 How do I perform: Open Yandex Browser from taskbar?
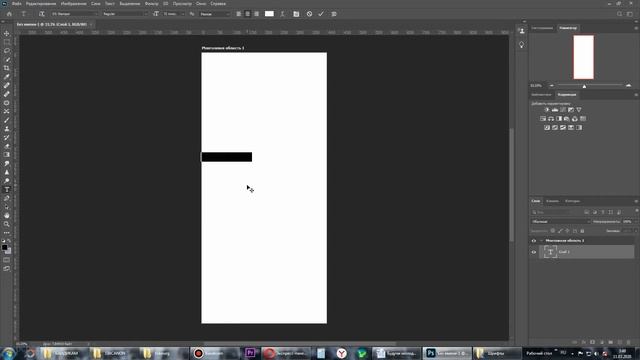(x=342, y=353)
